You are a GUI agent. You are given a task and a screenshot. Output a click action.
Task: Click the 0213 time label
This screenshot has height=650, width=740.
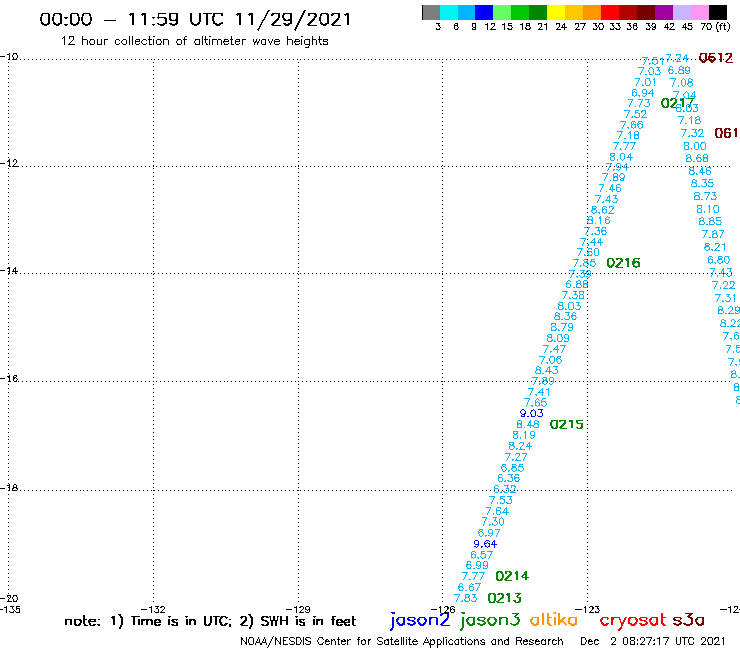click(505, 598)
